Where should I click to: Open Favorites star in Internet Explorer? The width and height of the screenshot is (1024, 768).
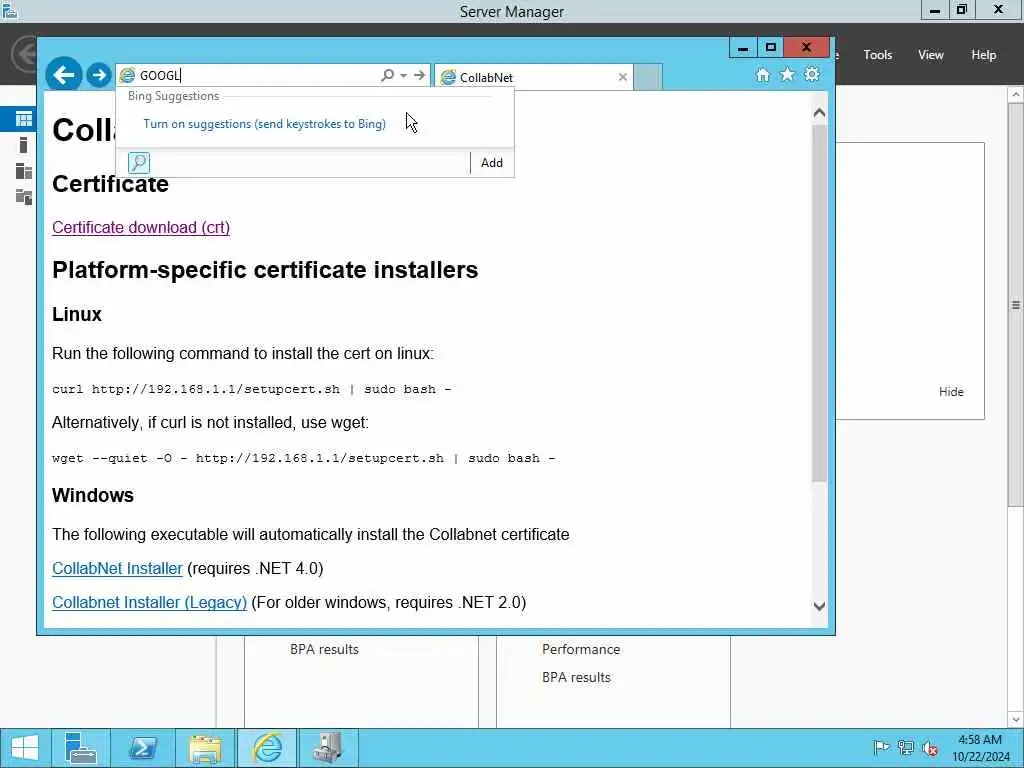pyautogui.click(x=788, y=74)
